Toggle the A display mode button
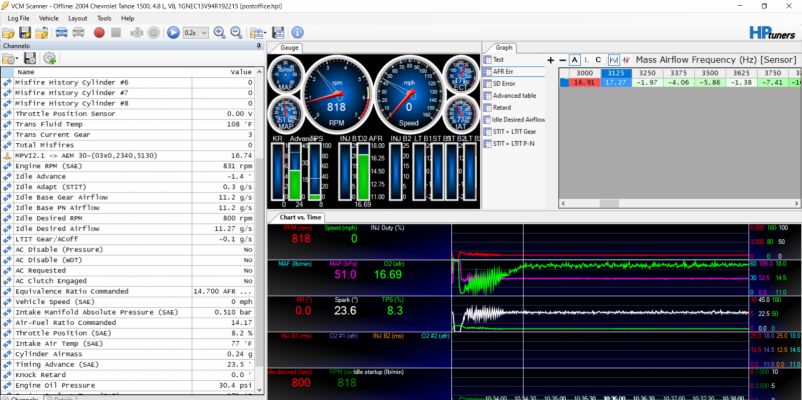 575,60
